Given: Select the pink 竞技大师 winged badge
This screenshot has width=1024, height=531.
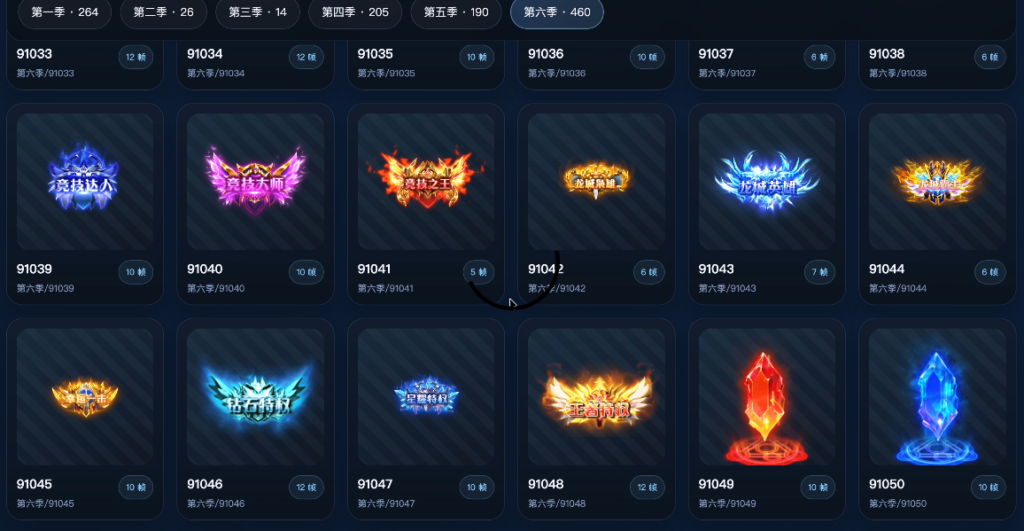Looking at the screenshot, I should 255,182.
